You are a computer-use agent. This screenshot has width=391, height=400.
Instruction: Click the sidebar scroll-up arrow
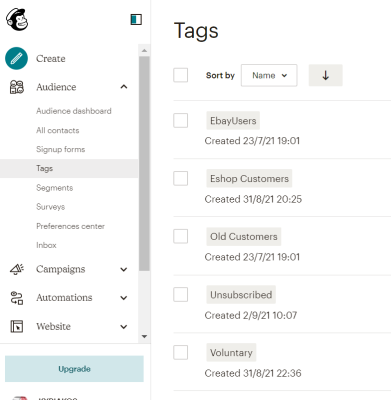point(144,51)
